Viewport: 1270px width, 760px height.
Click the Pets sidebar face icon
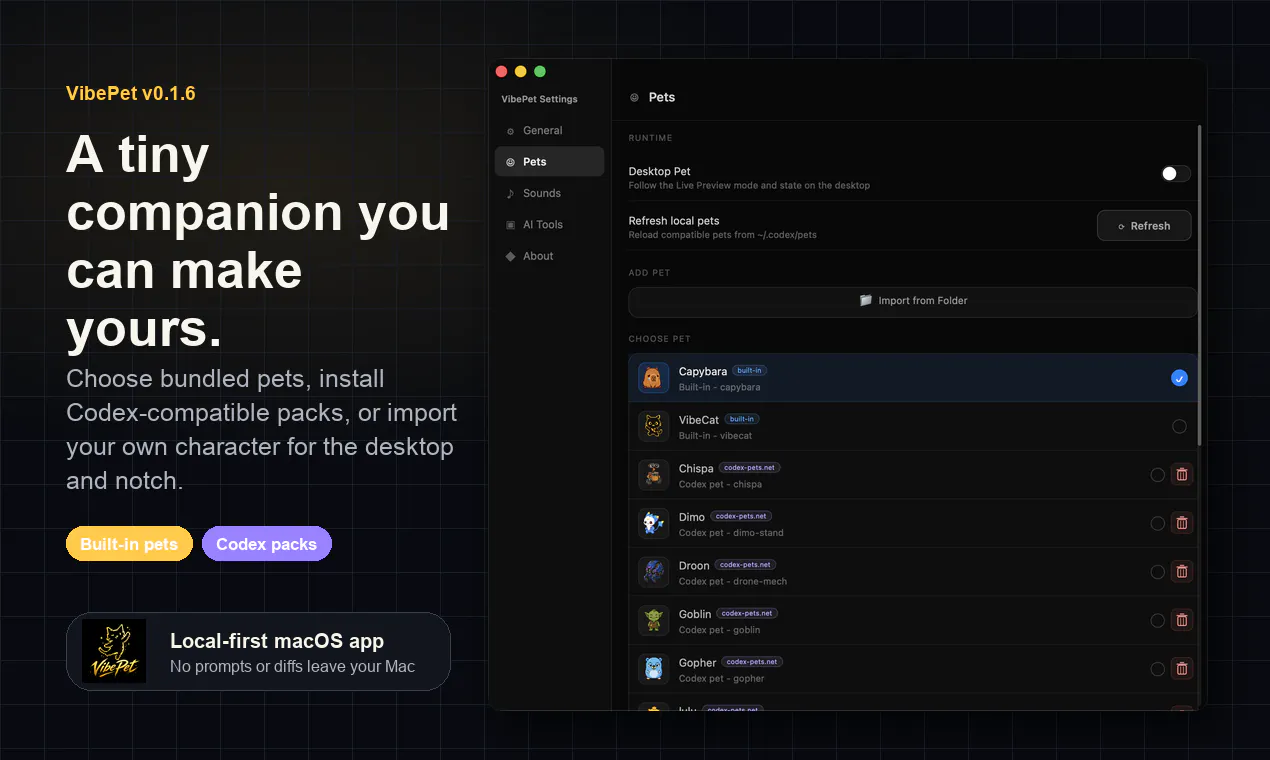pos(510,162)
